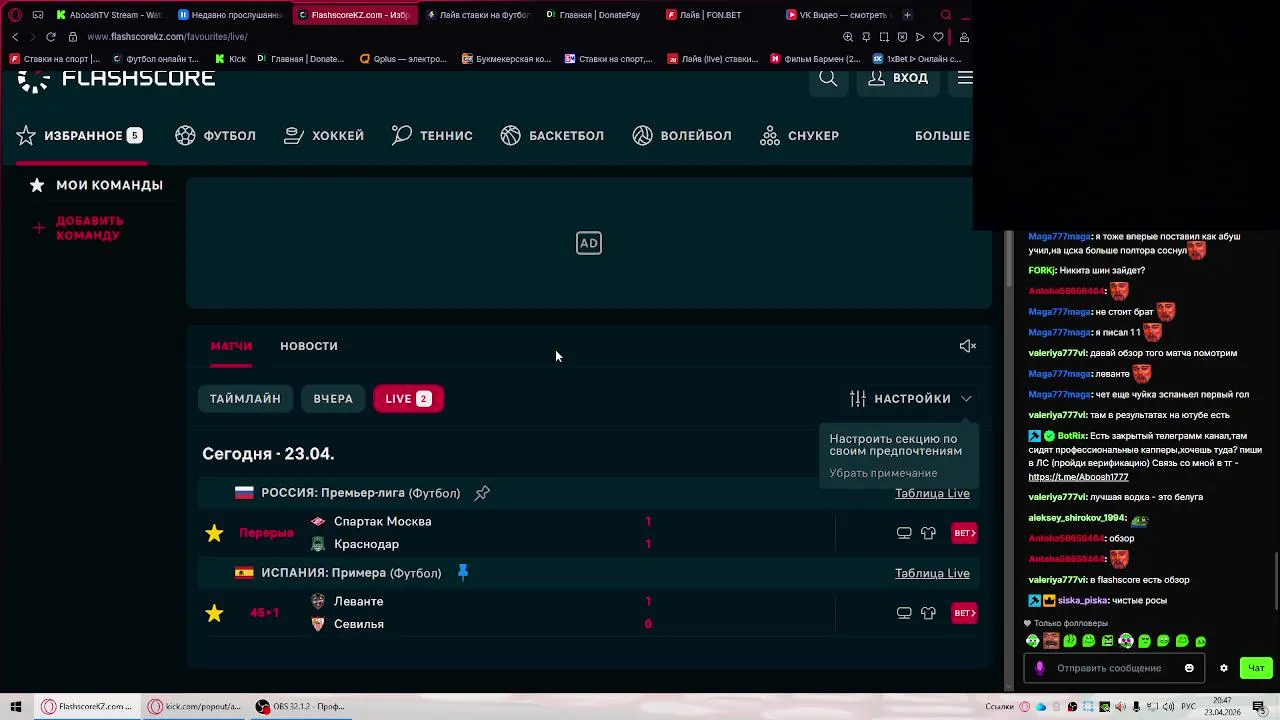Open chat emoji picker smiley

pyautogui.click(x=1189, y=668)
